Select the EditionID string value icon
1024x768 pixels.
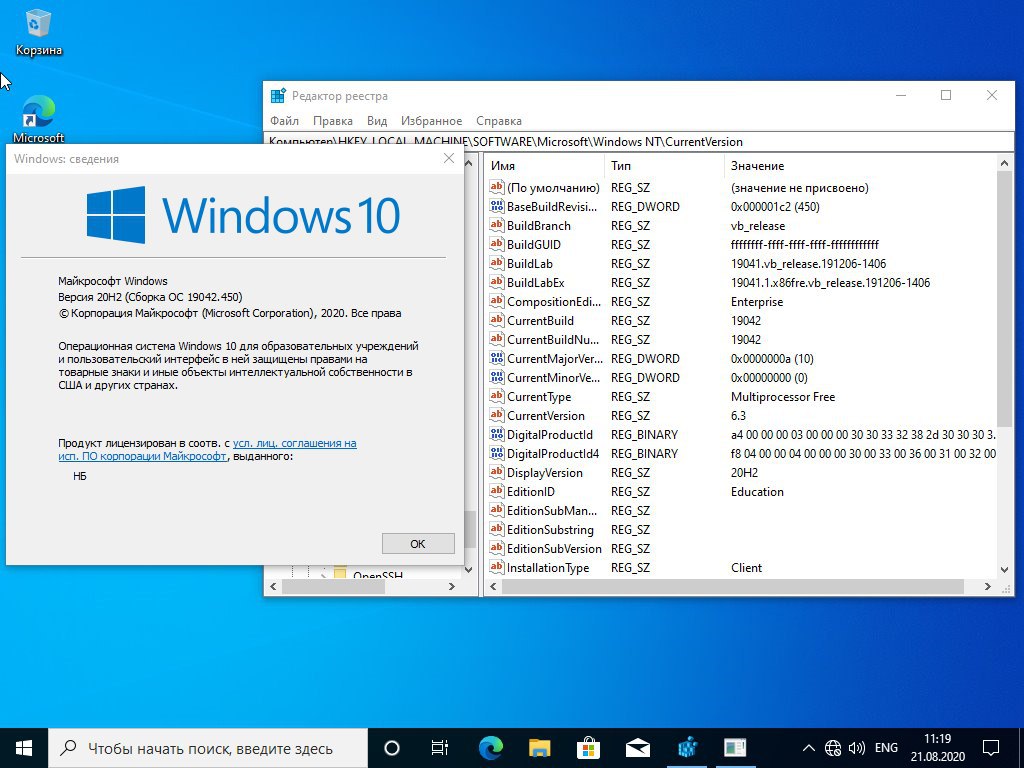(x=496, y=491)
